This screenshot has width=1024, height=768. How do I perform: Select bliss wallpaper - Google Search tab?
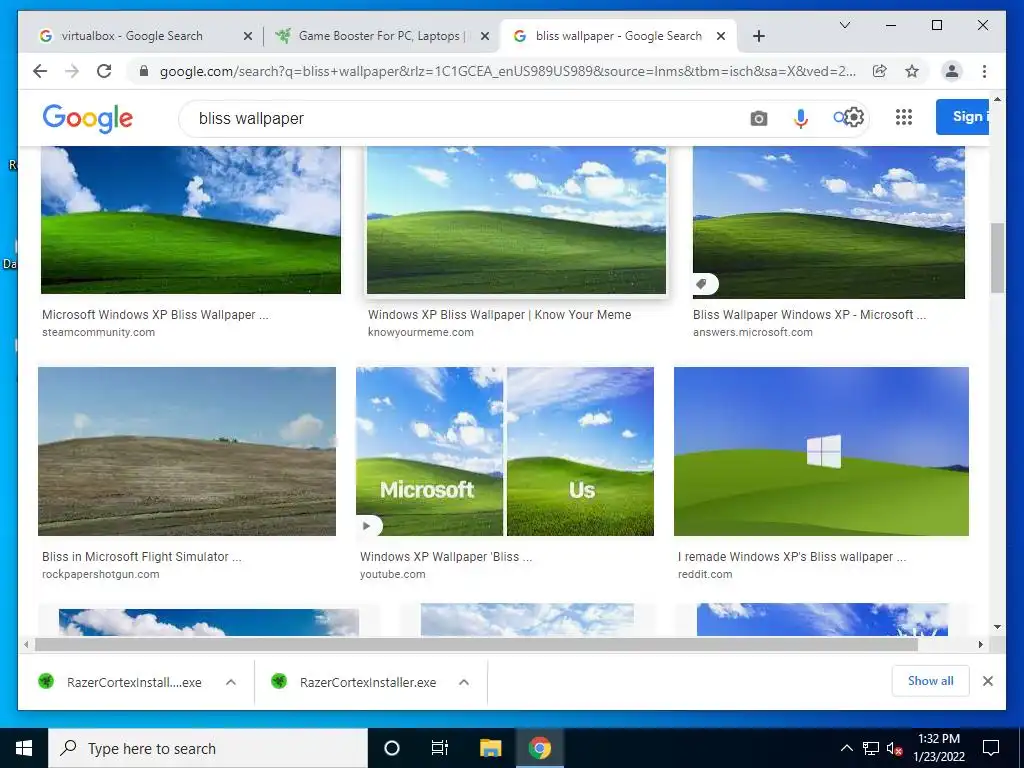[x=618, y=36]
